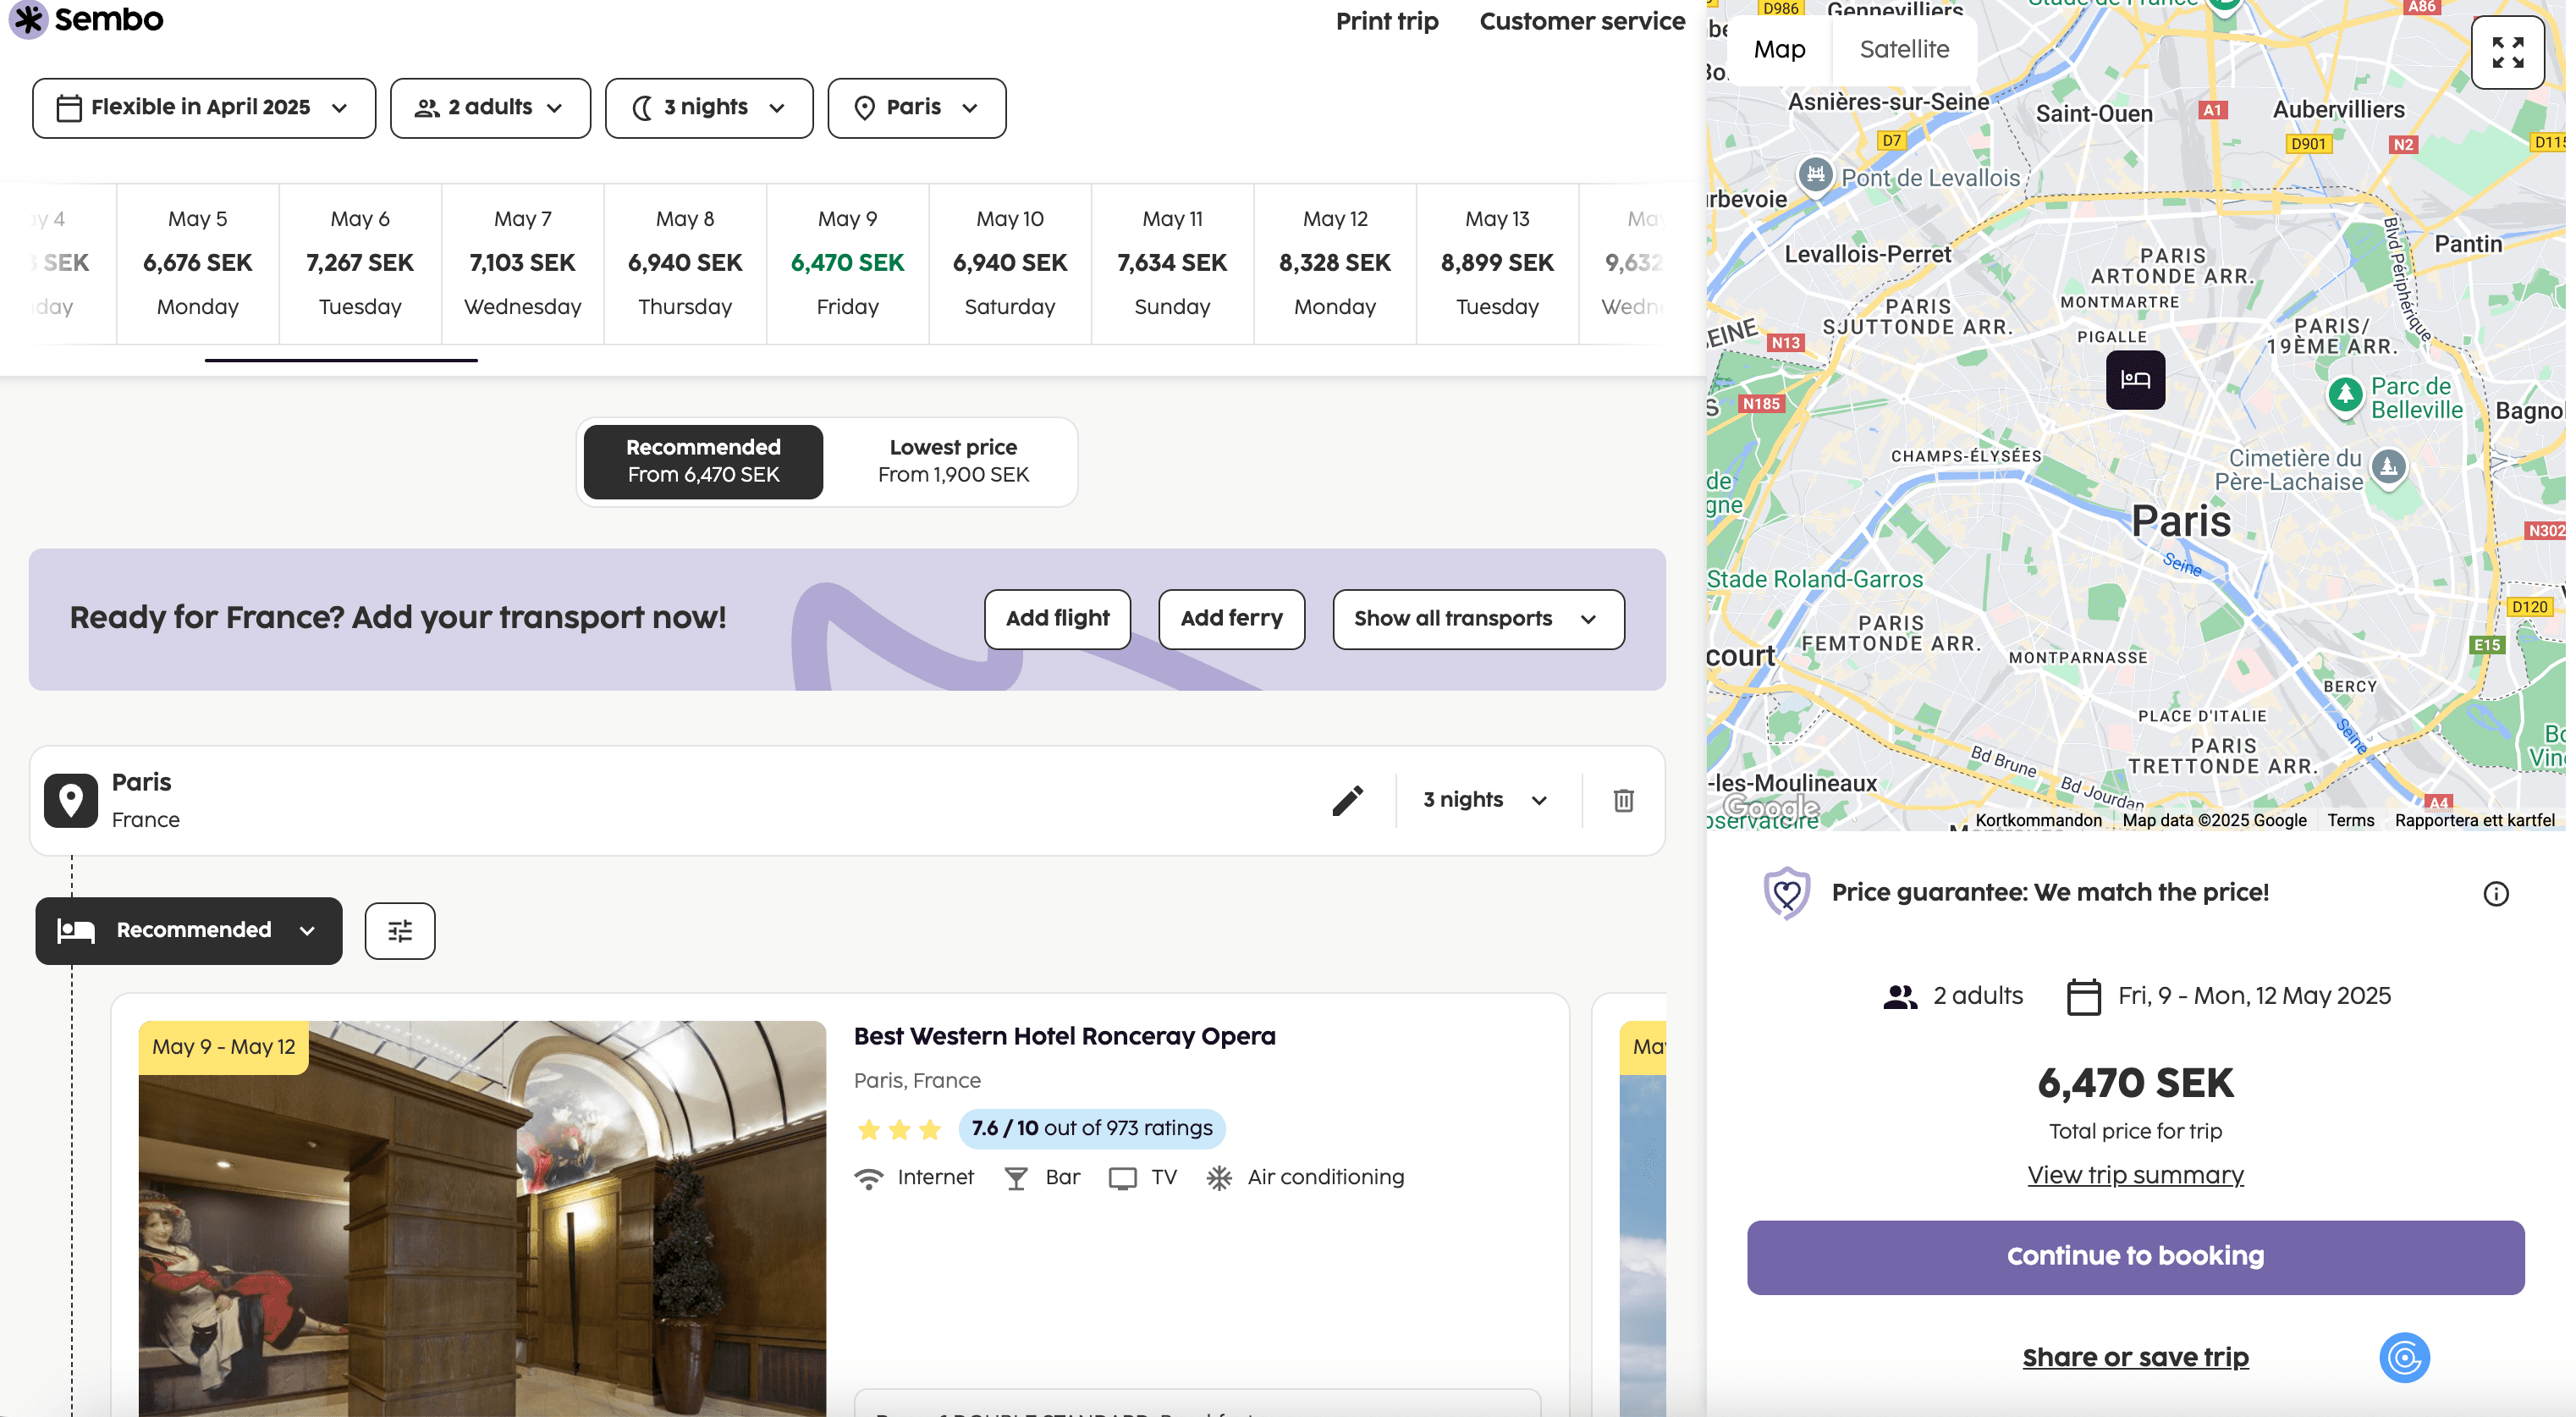This screenshot has width=2576, height=1417.
Task: Open the View trip summary link
Action: (2134, 1174)
